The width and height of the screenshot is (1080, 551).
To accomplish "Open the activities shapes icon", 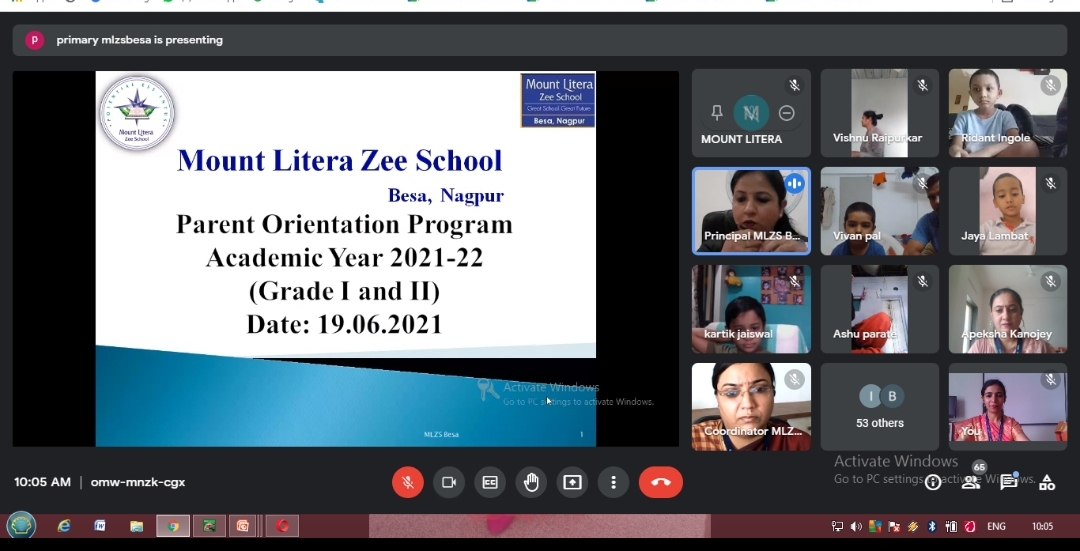I will [x=1047, y=482].
